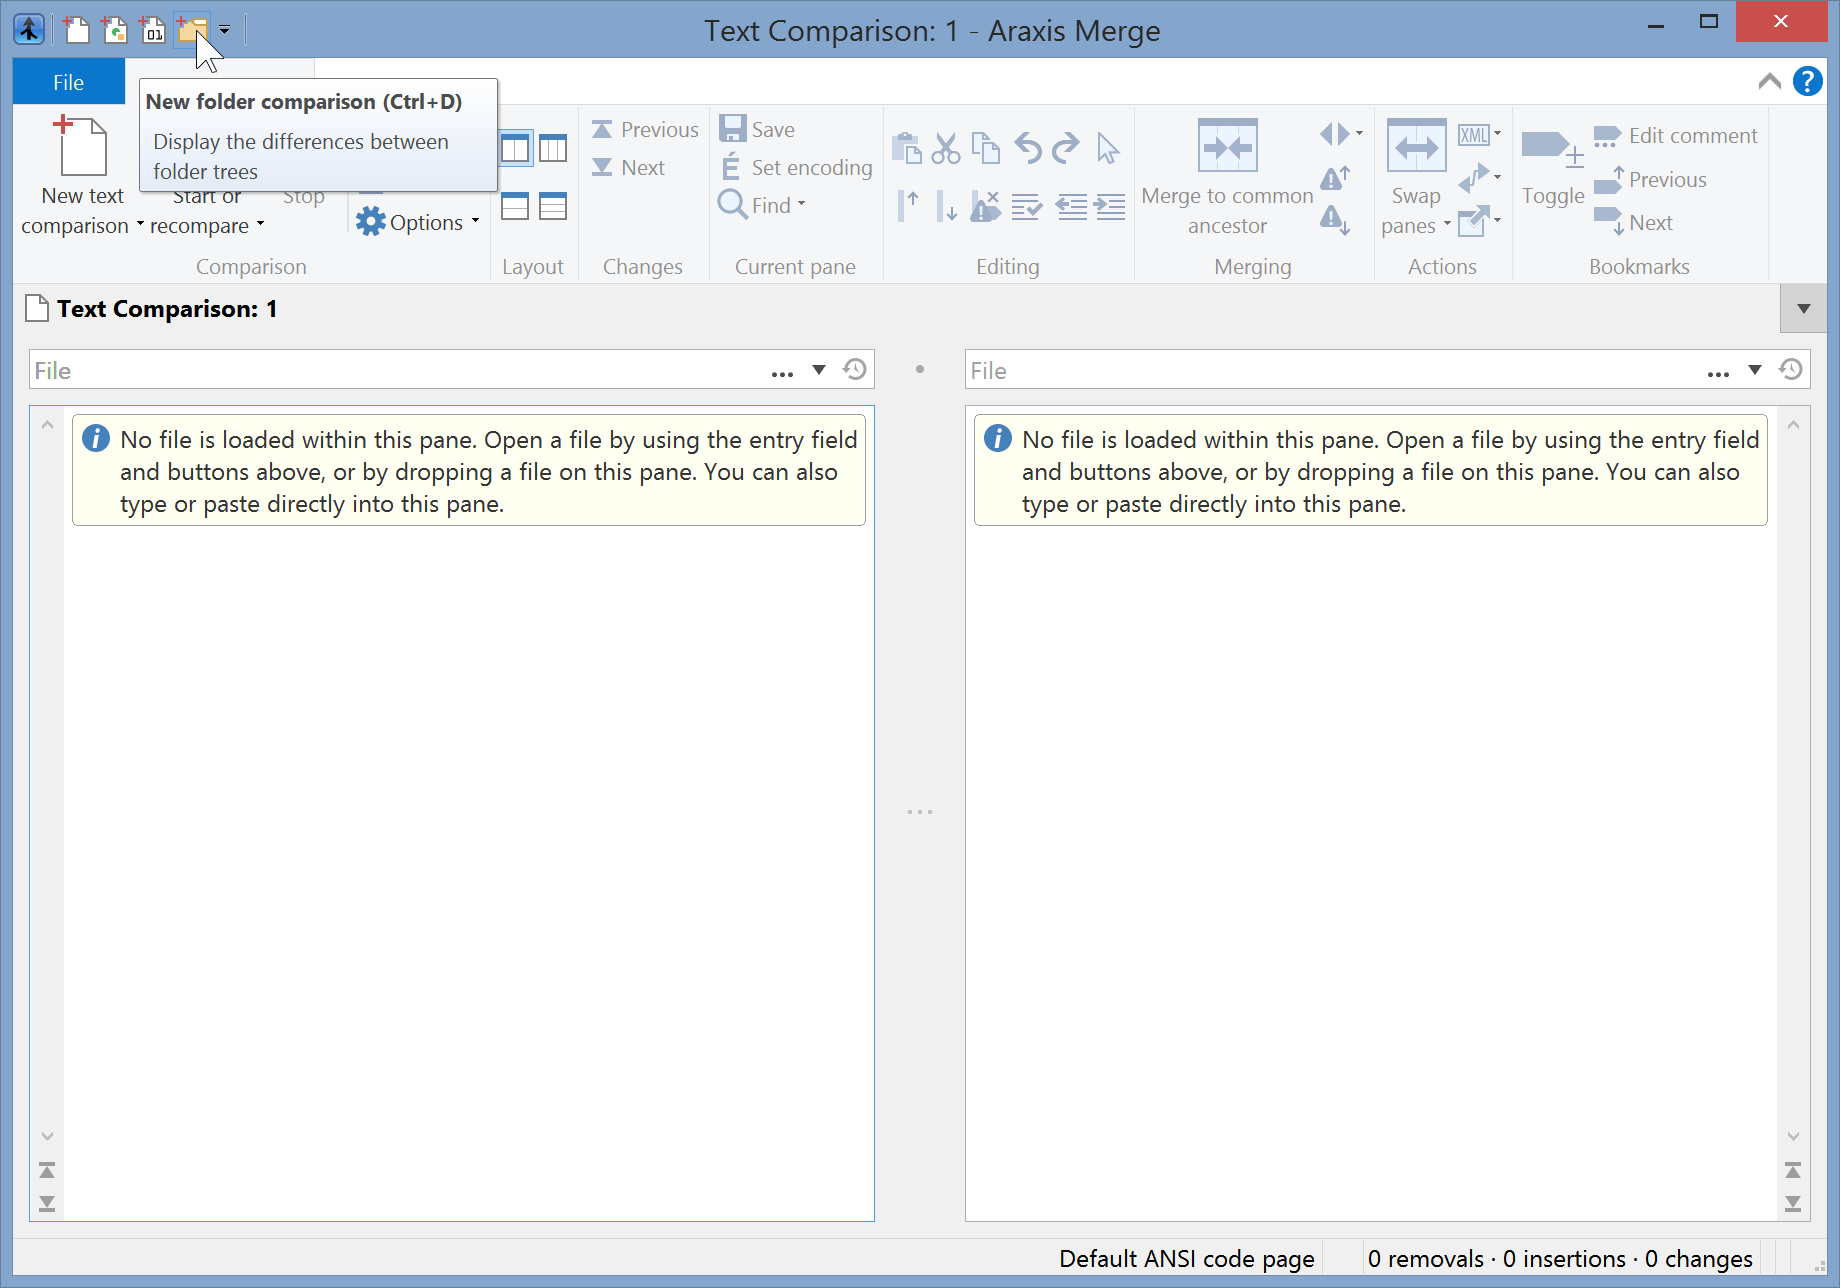This screenshot has width=1840, height=1288.
Task: Switch to the File tab
Action: pos(68,81)
